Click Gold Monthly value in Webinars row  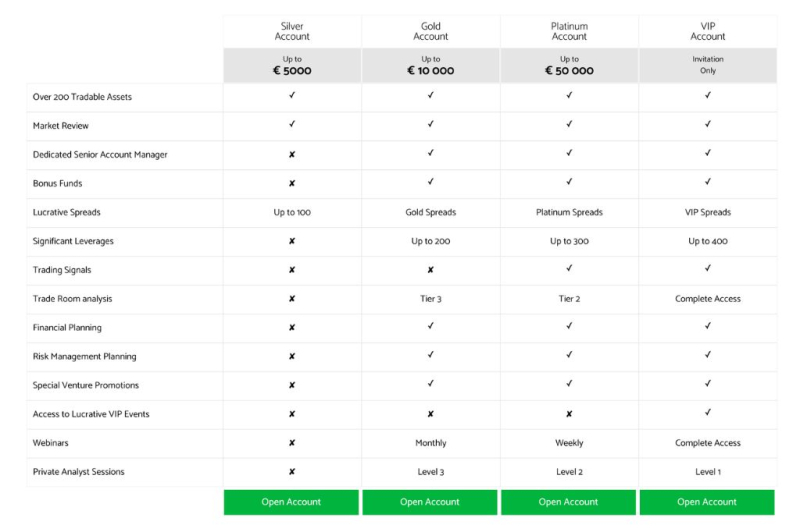coord(431,443)
